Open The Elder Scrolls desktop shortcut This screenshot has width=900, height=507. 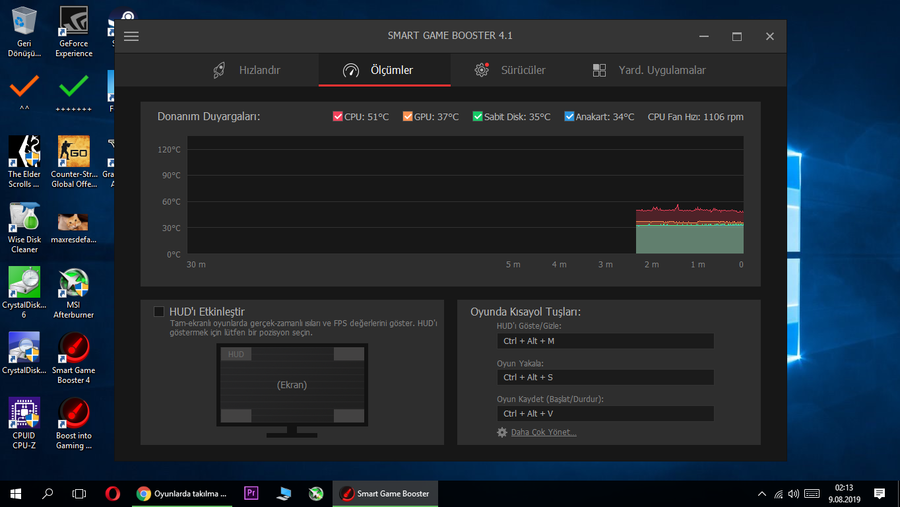pyautogui.click(x=24, y=162)
